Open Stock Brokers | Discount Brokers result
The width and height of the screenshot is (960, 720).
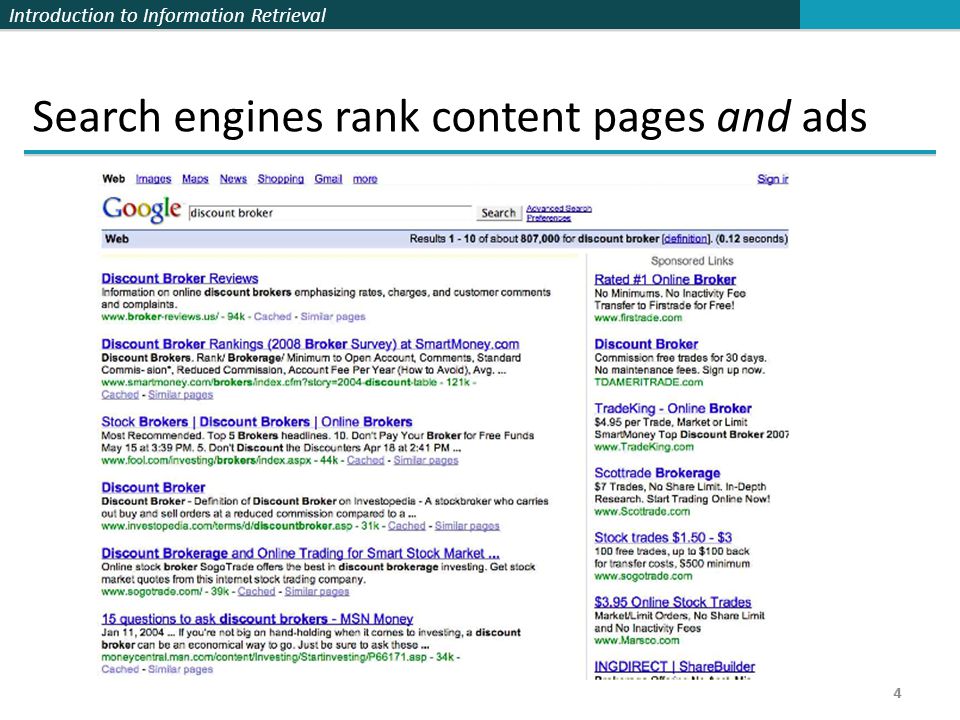click(x=257, y=422)
